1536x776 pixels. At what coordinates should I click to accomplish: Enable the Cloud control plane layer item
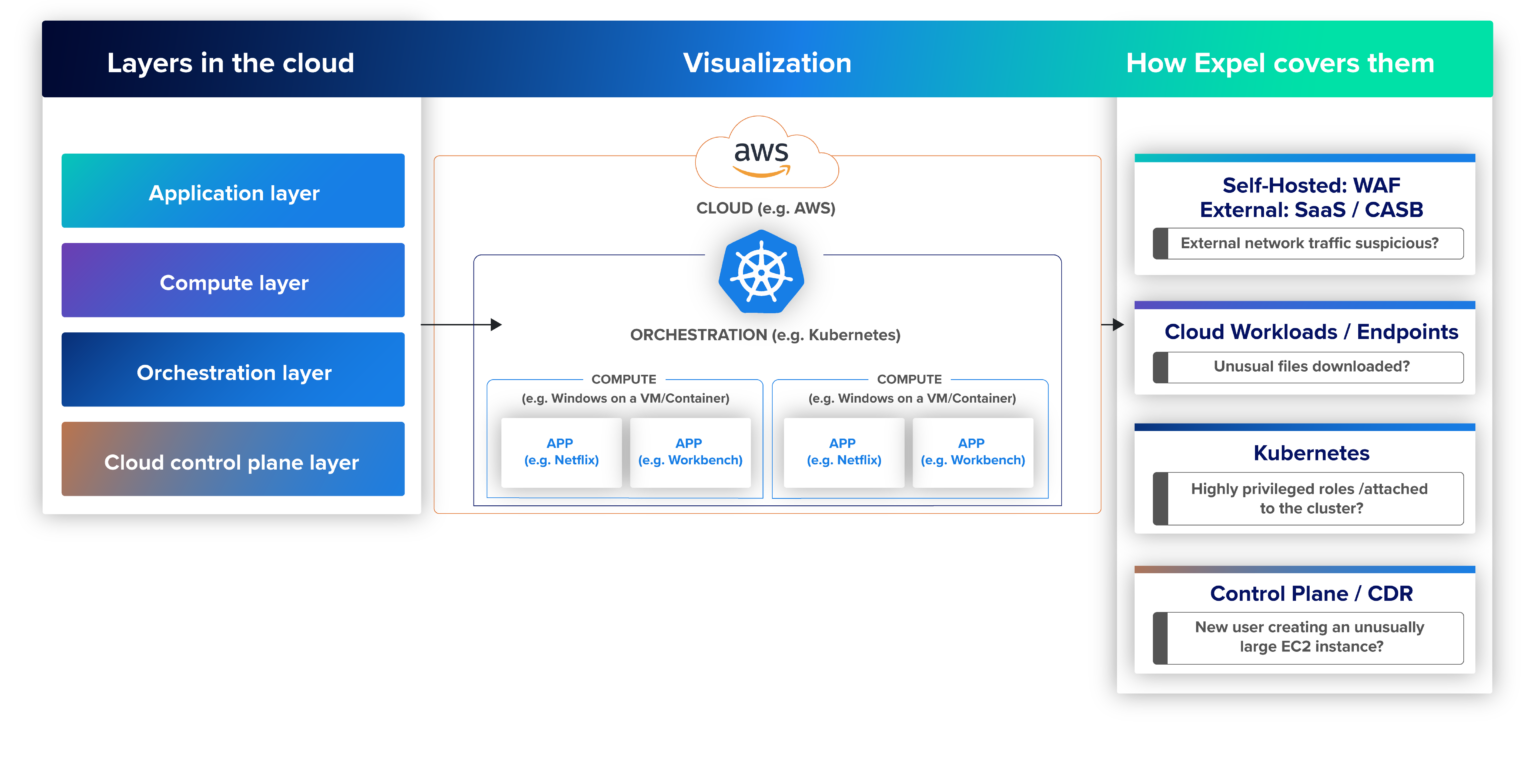[233, 459]
